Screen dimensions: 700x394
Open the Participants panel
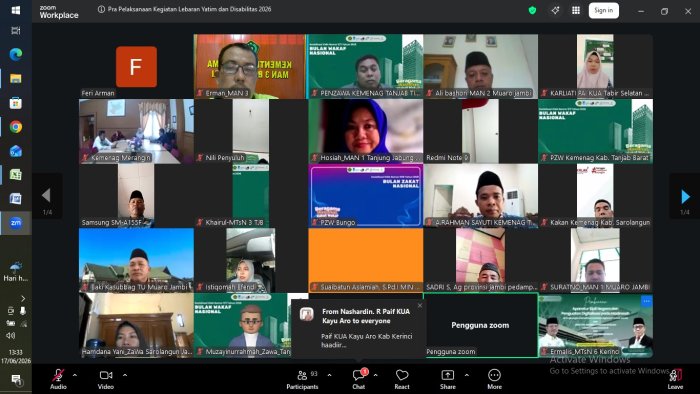point(302,379)
